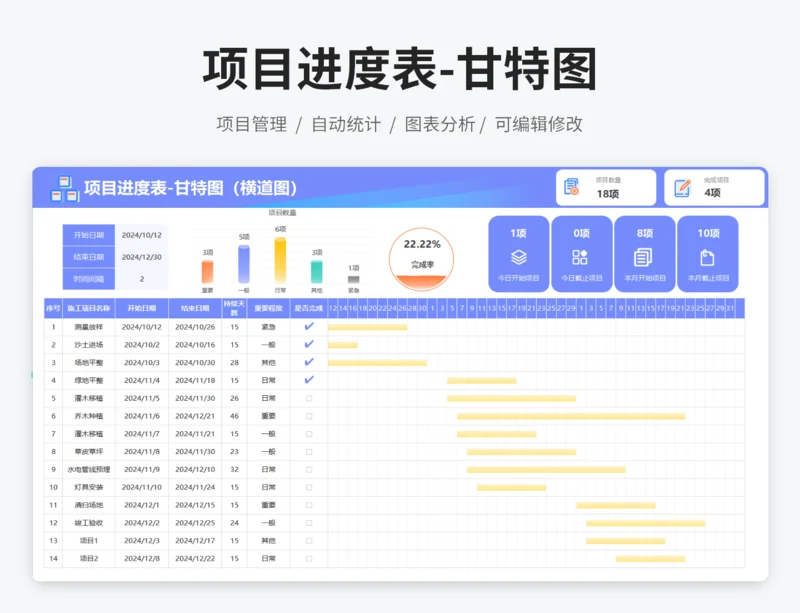Viewport: 800px width, 613px height.
Task: Click the green 其他 bar in the chart
Action: [x=317, y=272]
